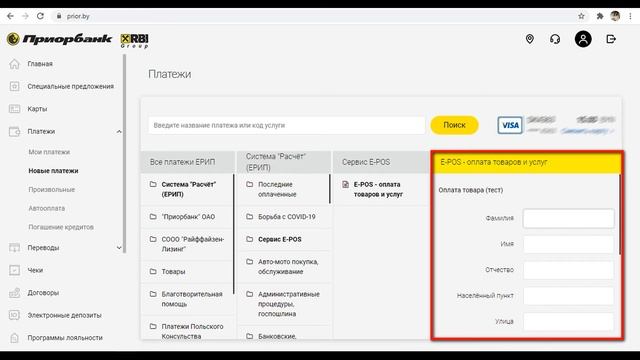This screenshot has height=360, width=640.
Task: Open Административные процедуры, госпошлина folder
Action: pyautogui.click(x=283, y=304)
